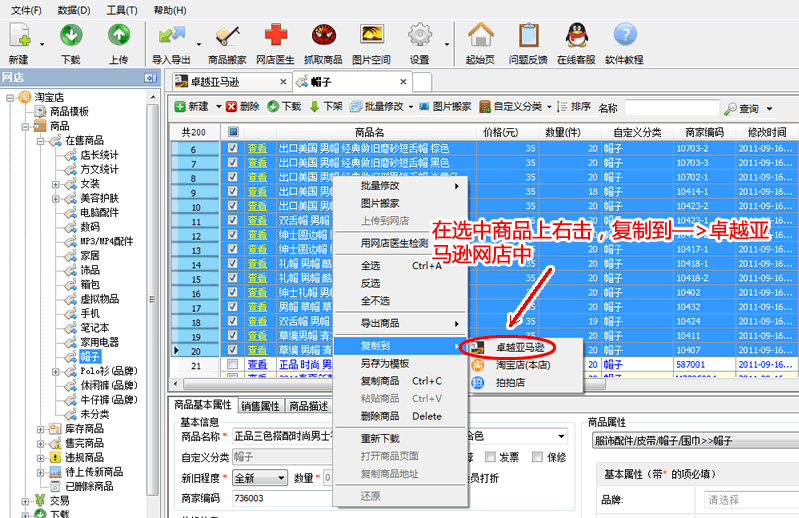Click 下载 in the product toolbar
The width and height of the screenshot is (799, 518).
pos(284,106)
